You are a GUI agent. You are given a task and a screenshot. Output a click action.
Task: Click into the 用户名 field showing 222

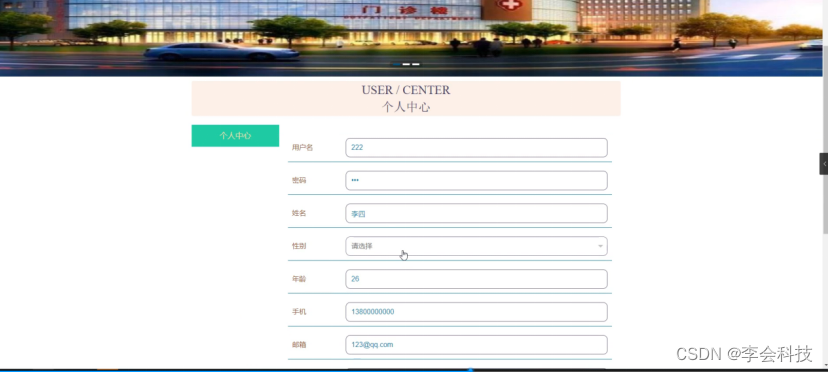[x=476, y=148]
